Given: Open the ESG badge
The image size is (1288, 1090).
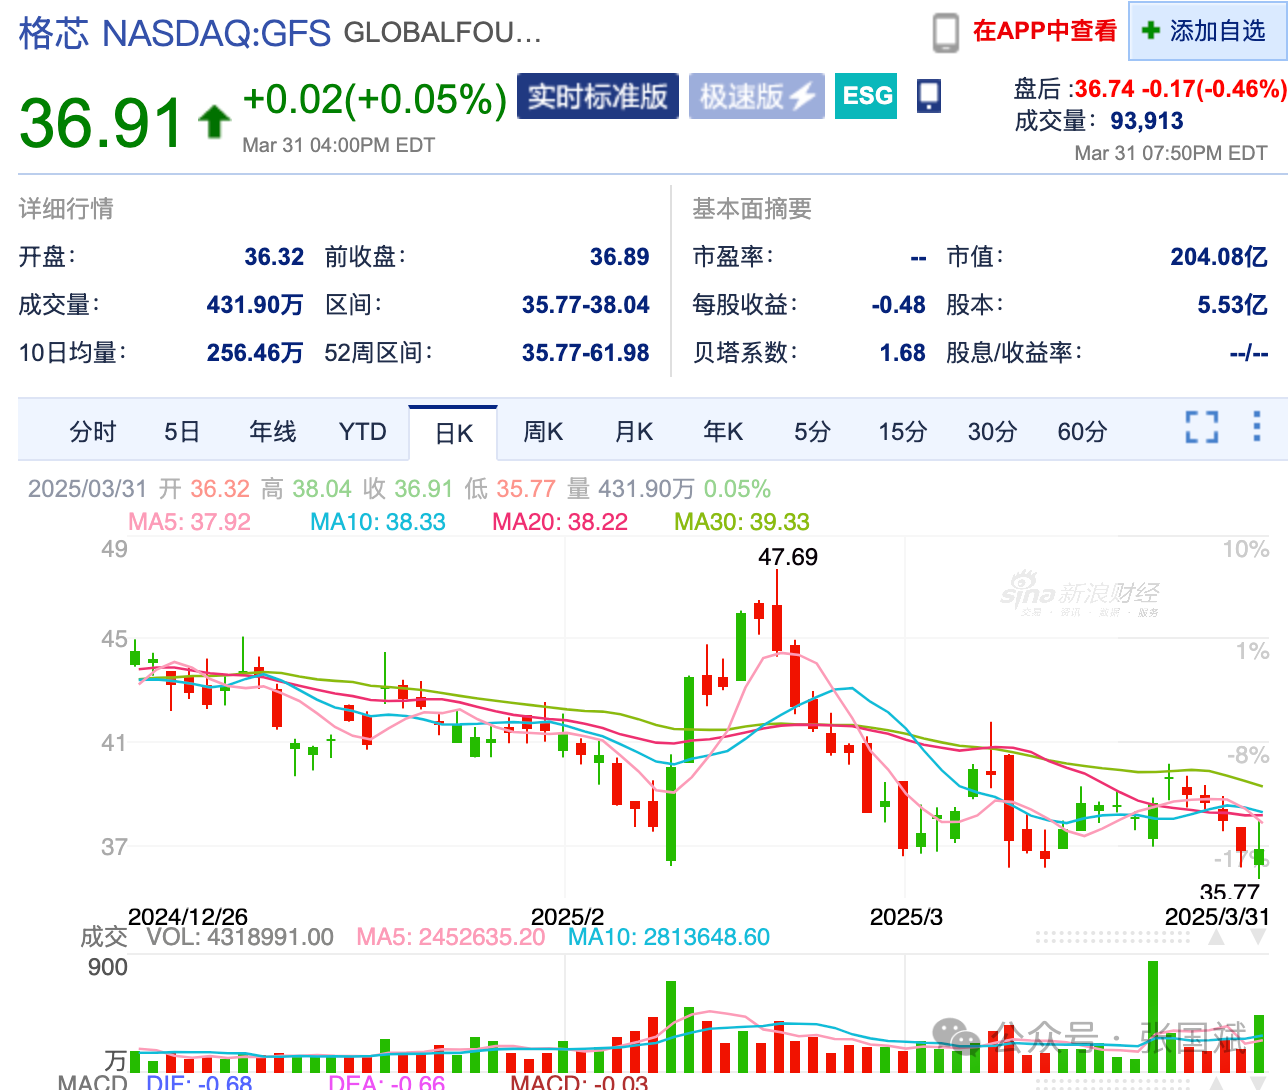Looking at the screenshot, I should tap(866, 96).
